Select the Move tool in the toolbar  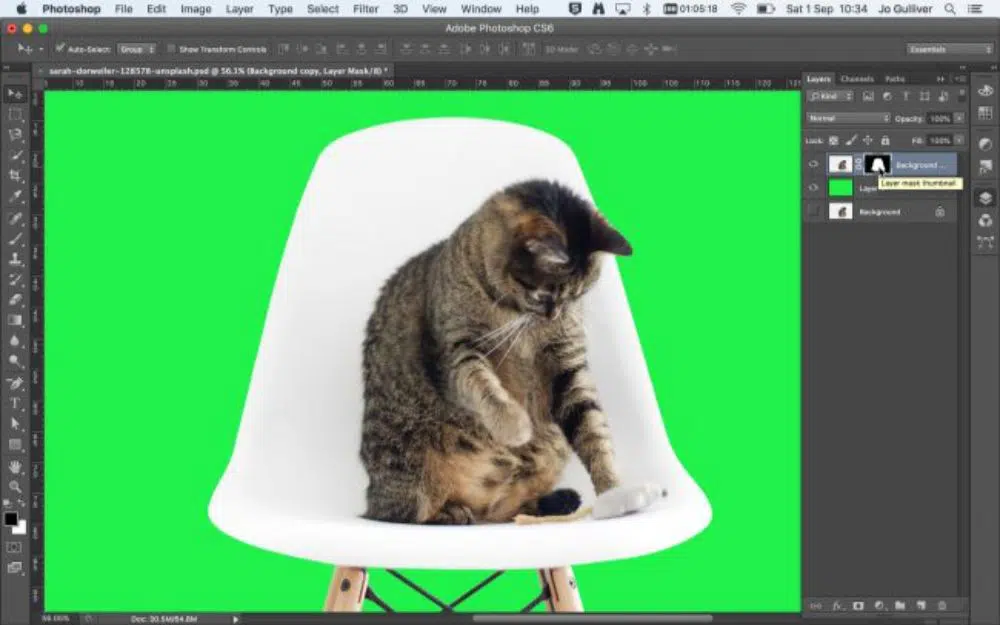[15, 93]
